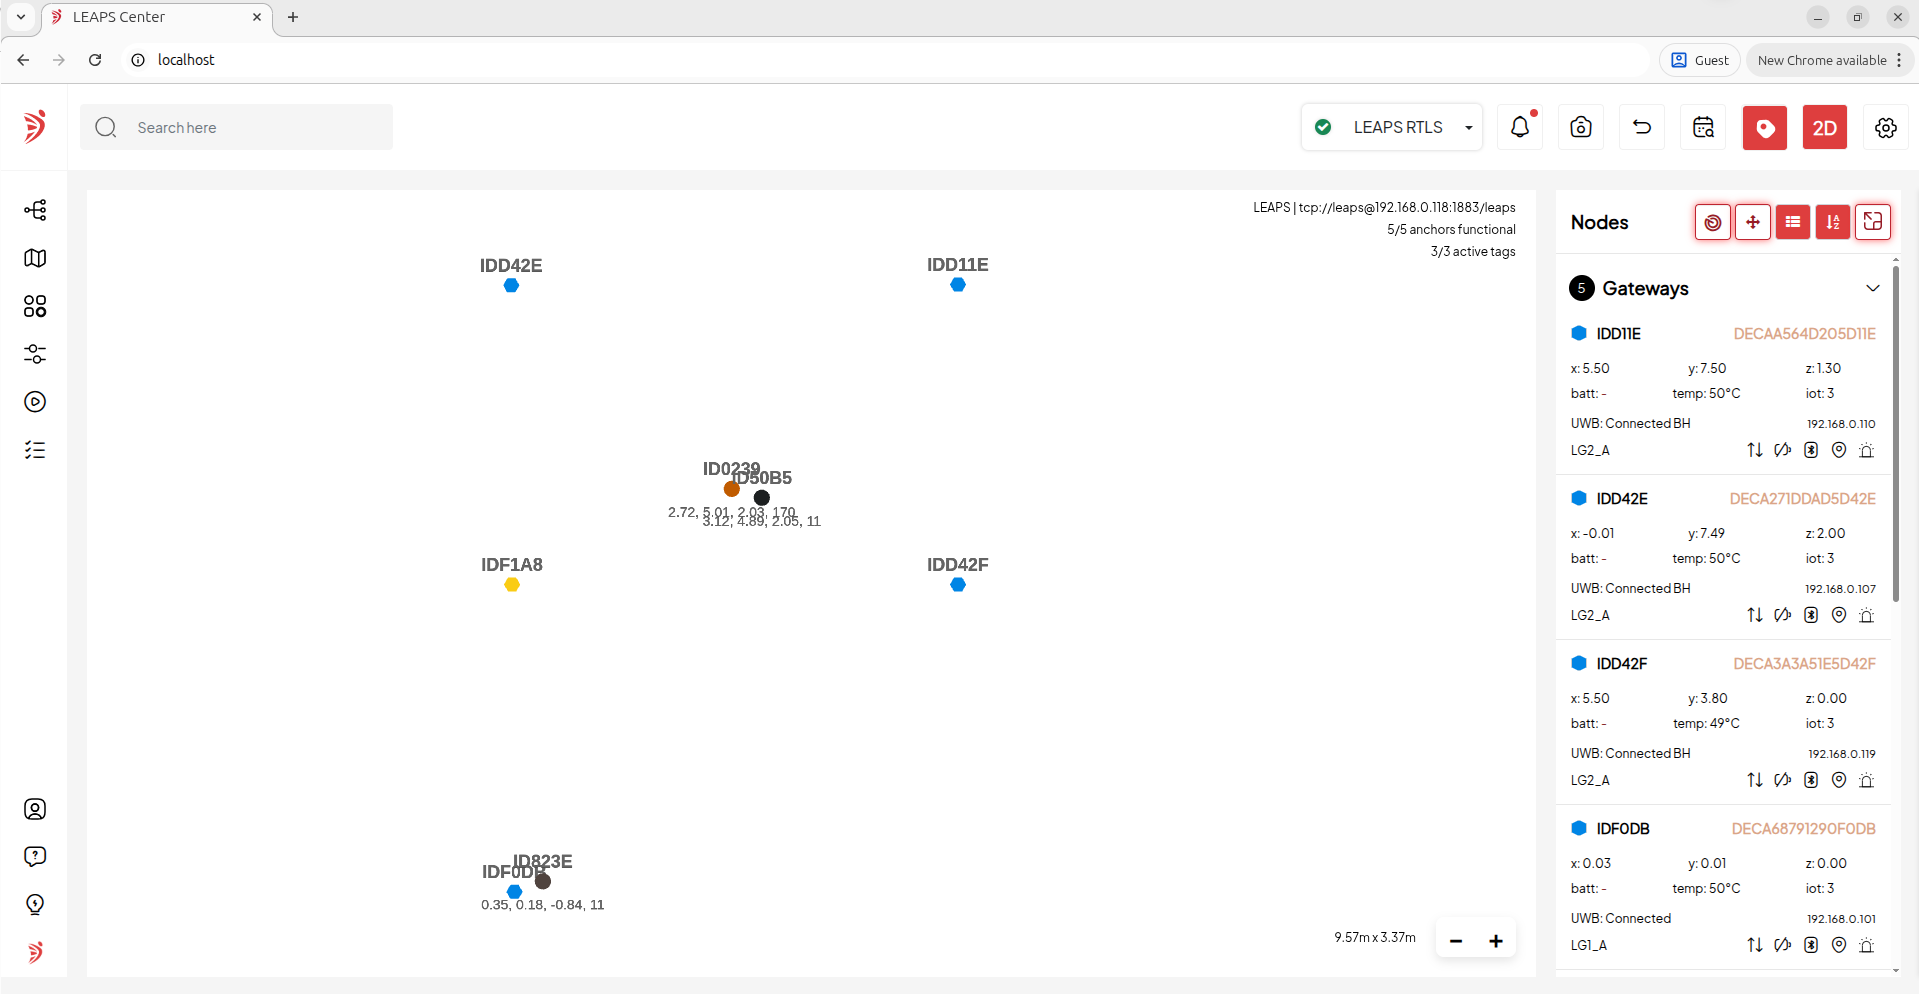The height and width of the screenshot is (994, 1919).
Task: Click the Search here input field
Action: pyautogui.click(x=237, y=127)
